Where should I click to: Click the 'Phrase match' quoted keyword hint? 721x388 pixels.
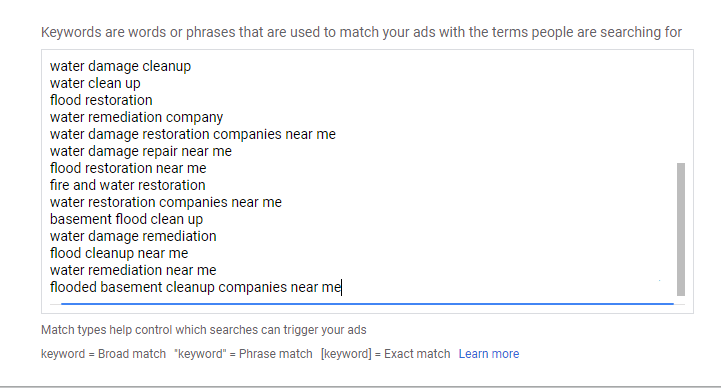pos(243,354)
